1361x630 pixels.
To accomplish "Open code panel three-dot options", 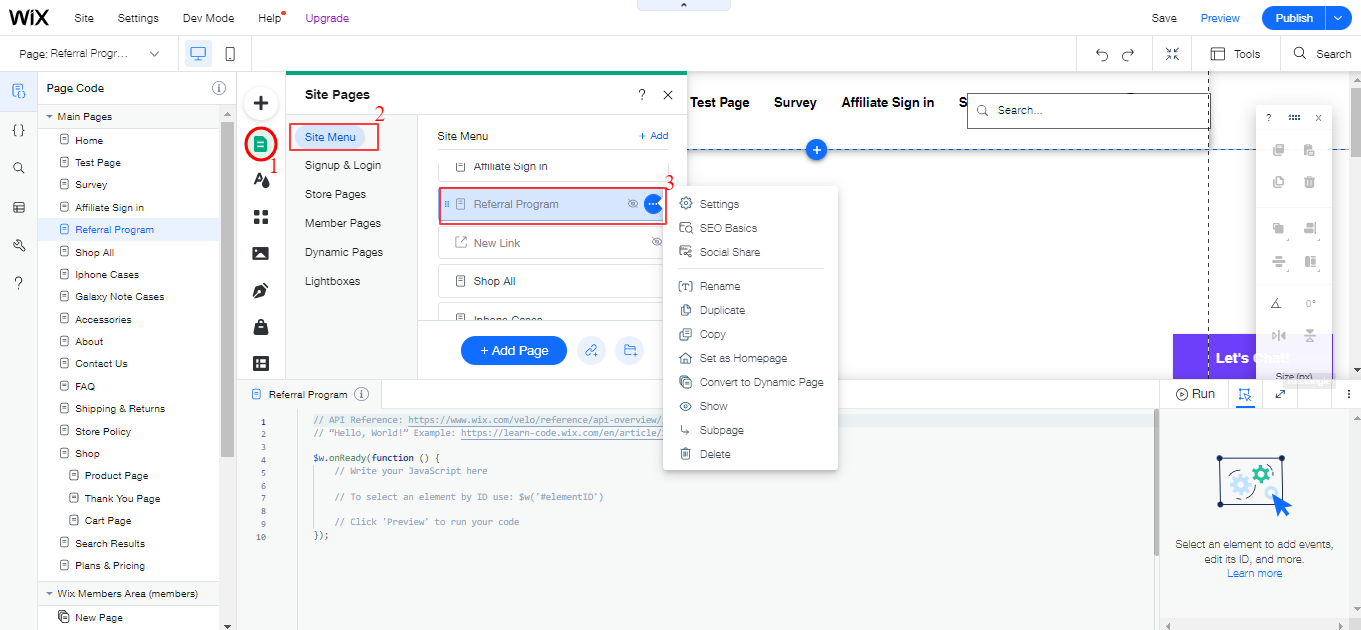I will coord(1348,394).
